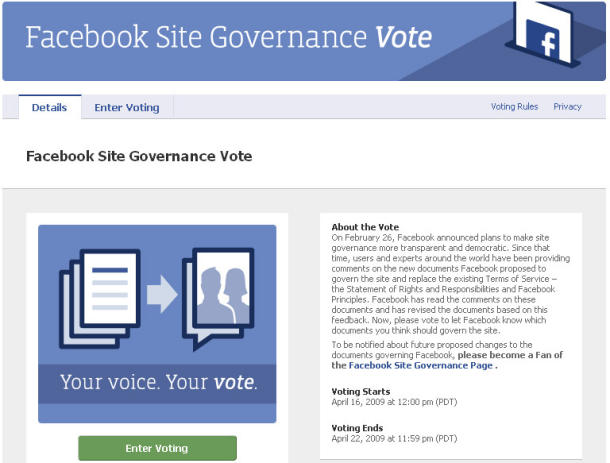Switch to the Details tab
Viewport: 610px width, 463px height.
tap(49, 107)
